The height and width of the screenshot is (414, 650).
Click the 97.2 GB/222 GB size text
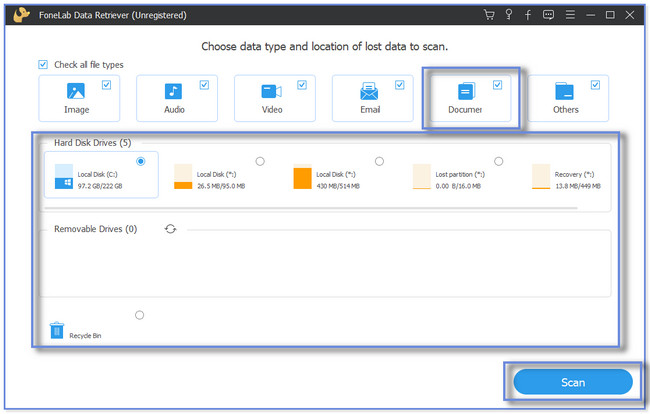(x=100, y=186)
